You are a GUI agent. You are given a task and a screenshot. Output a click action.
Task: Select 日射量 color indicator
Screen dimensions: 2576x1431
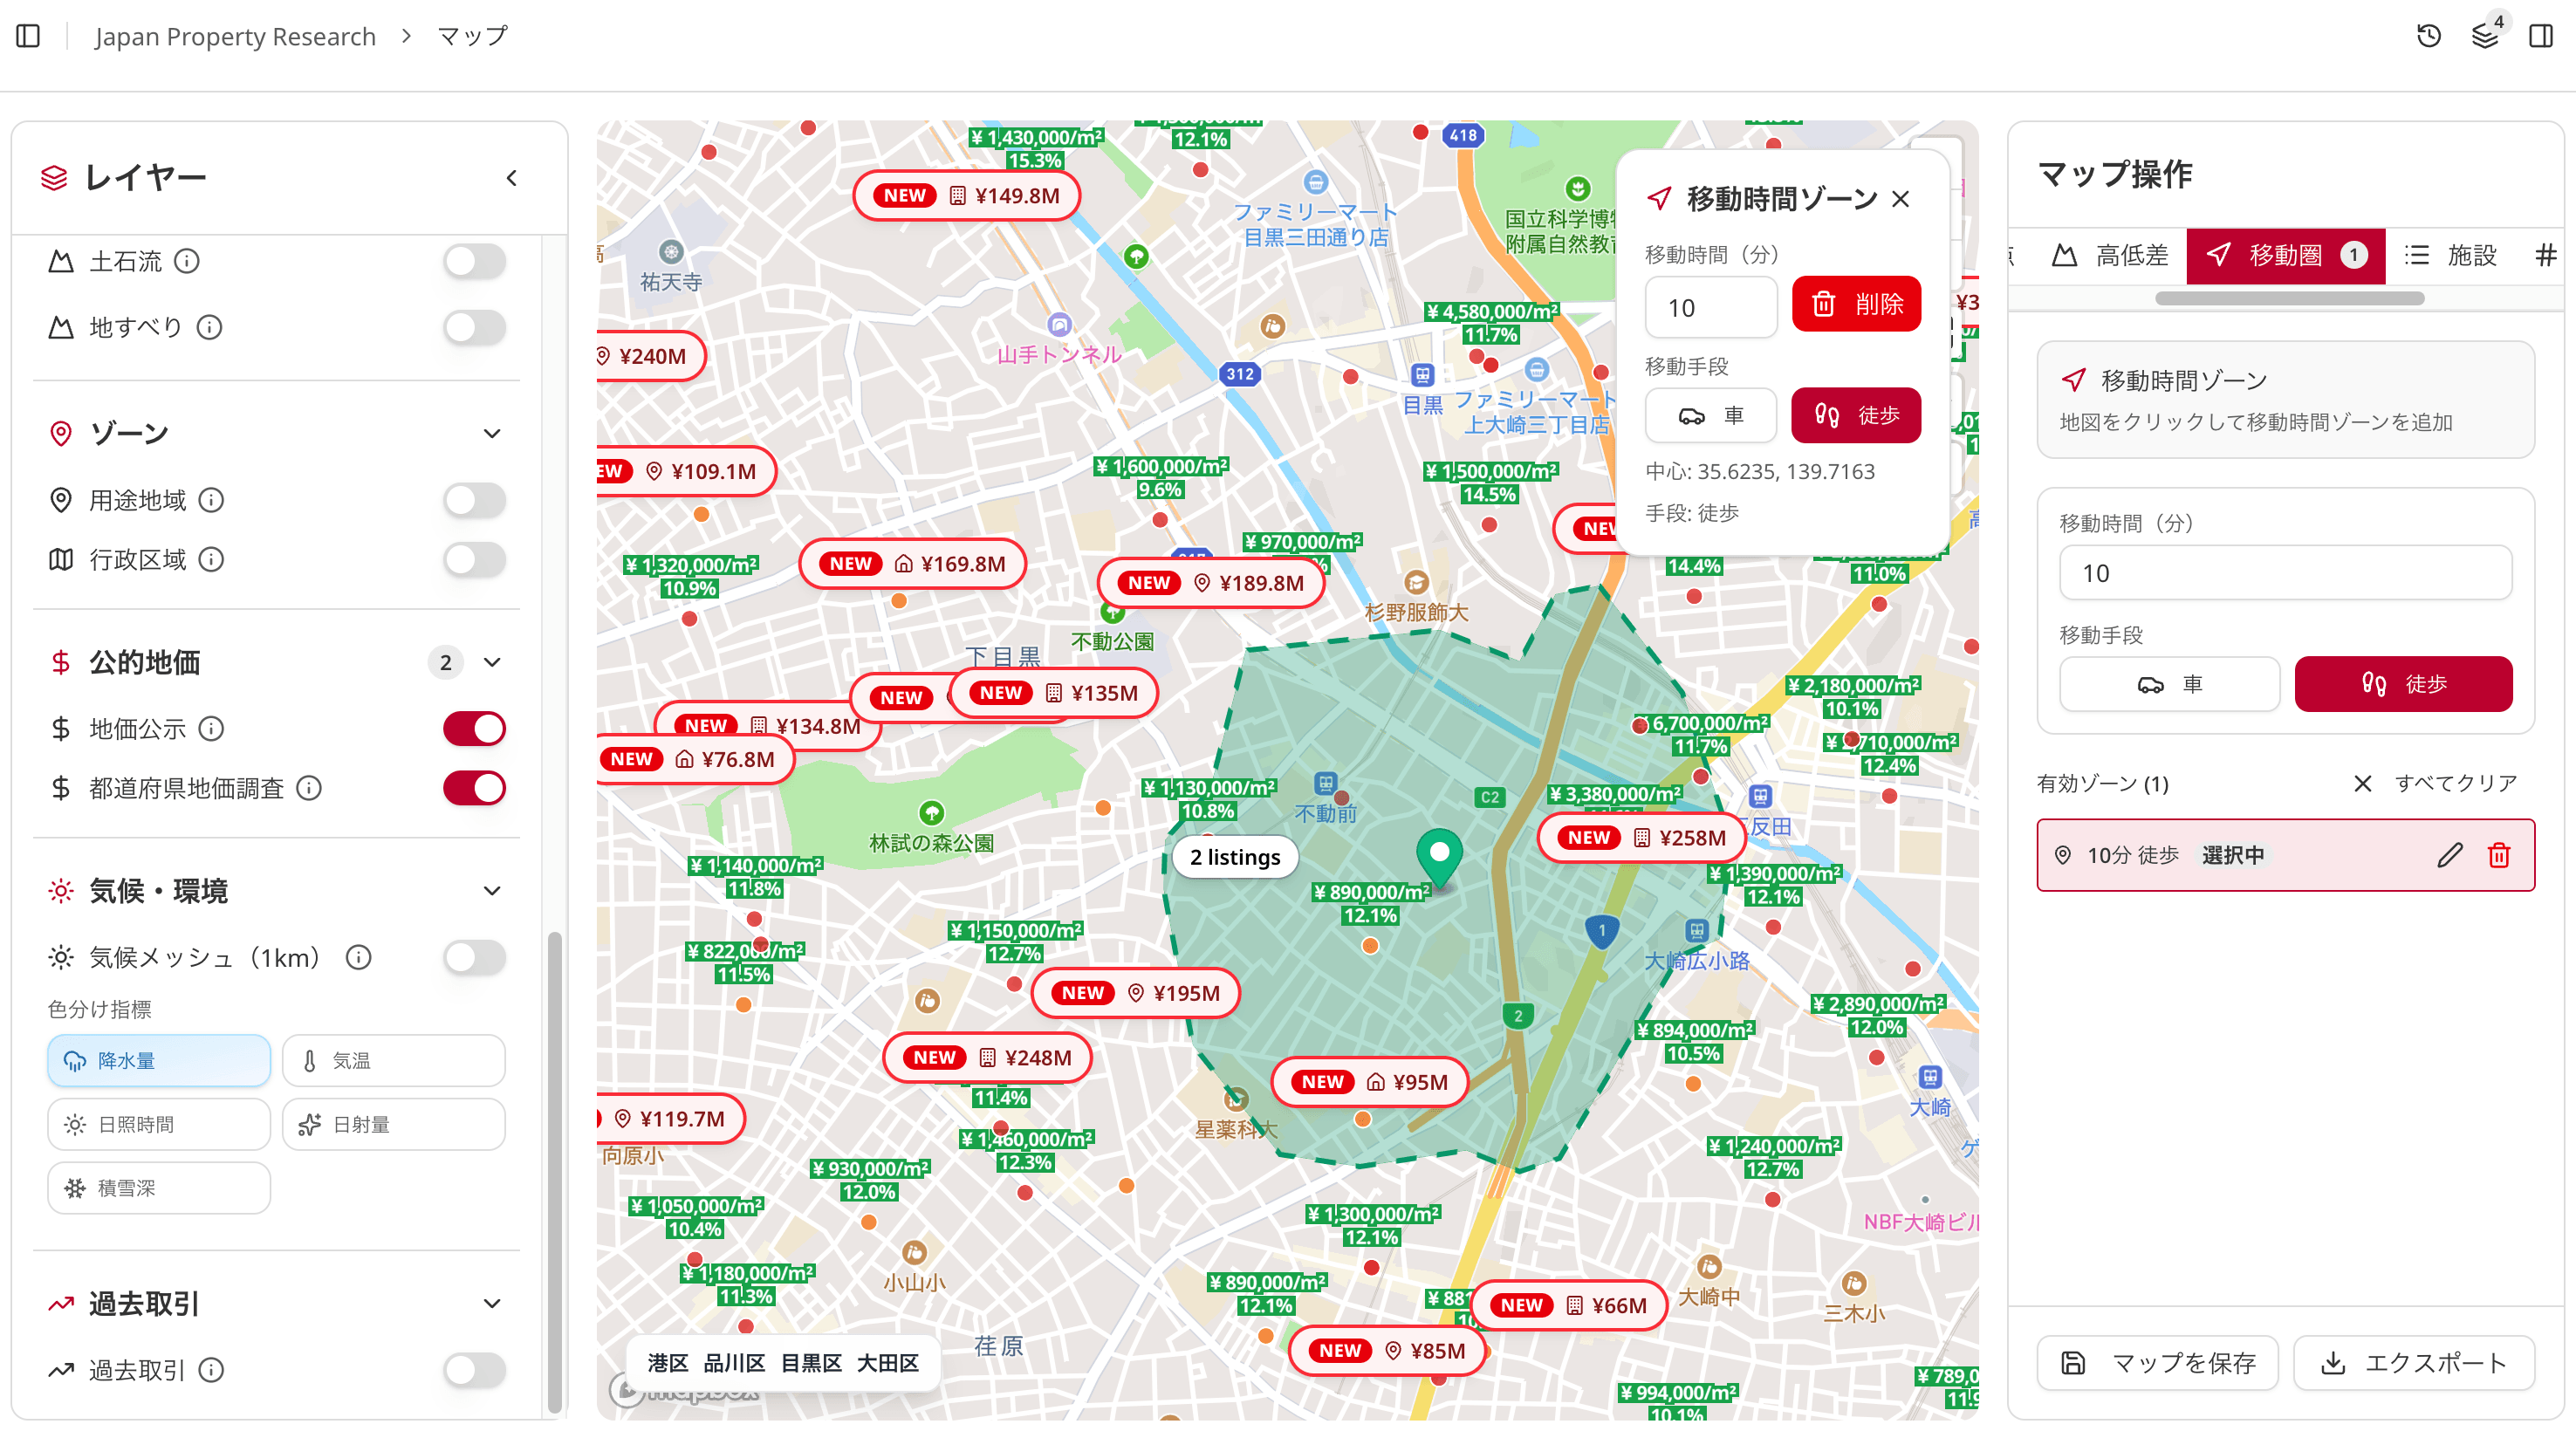tap(394, 1124)
